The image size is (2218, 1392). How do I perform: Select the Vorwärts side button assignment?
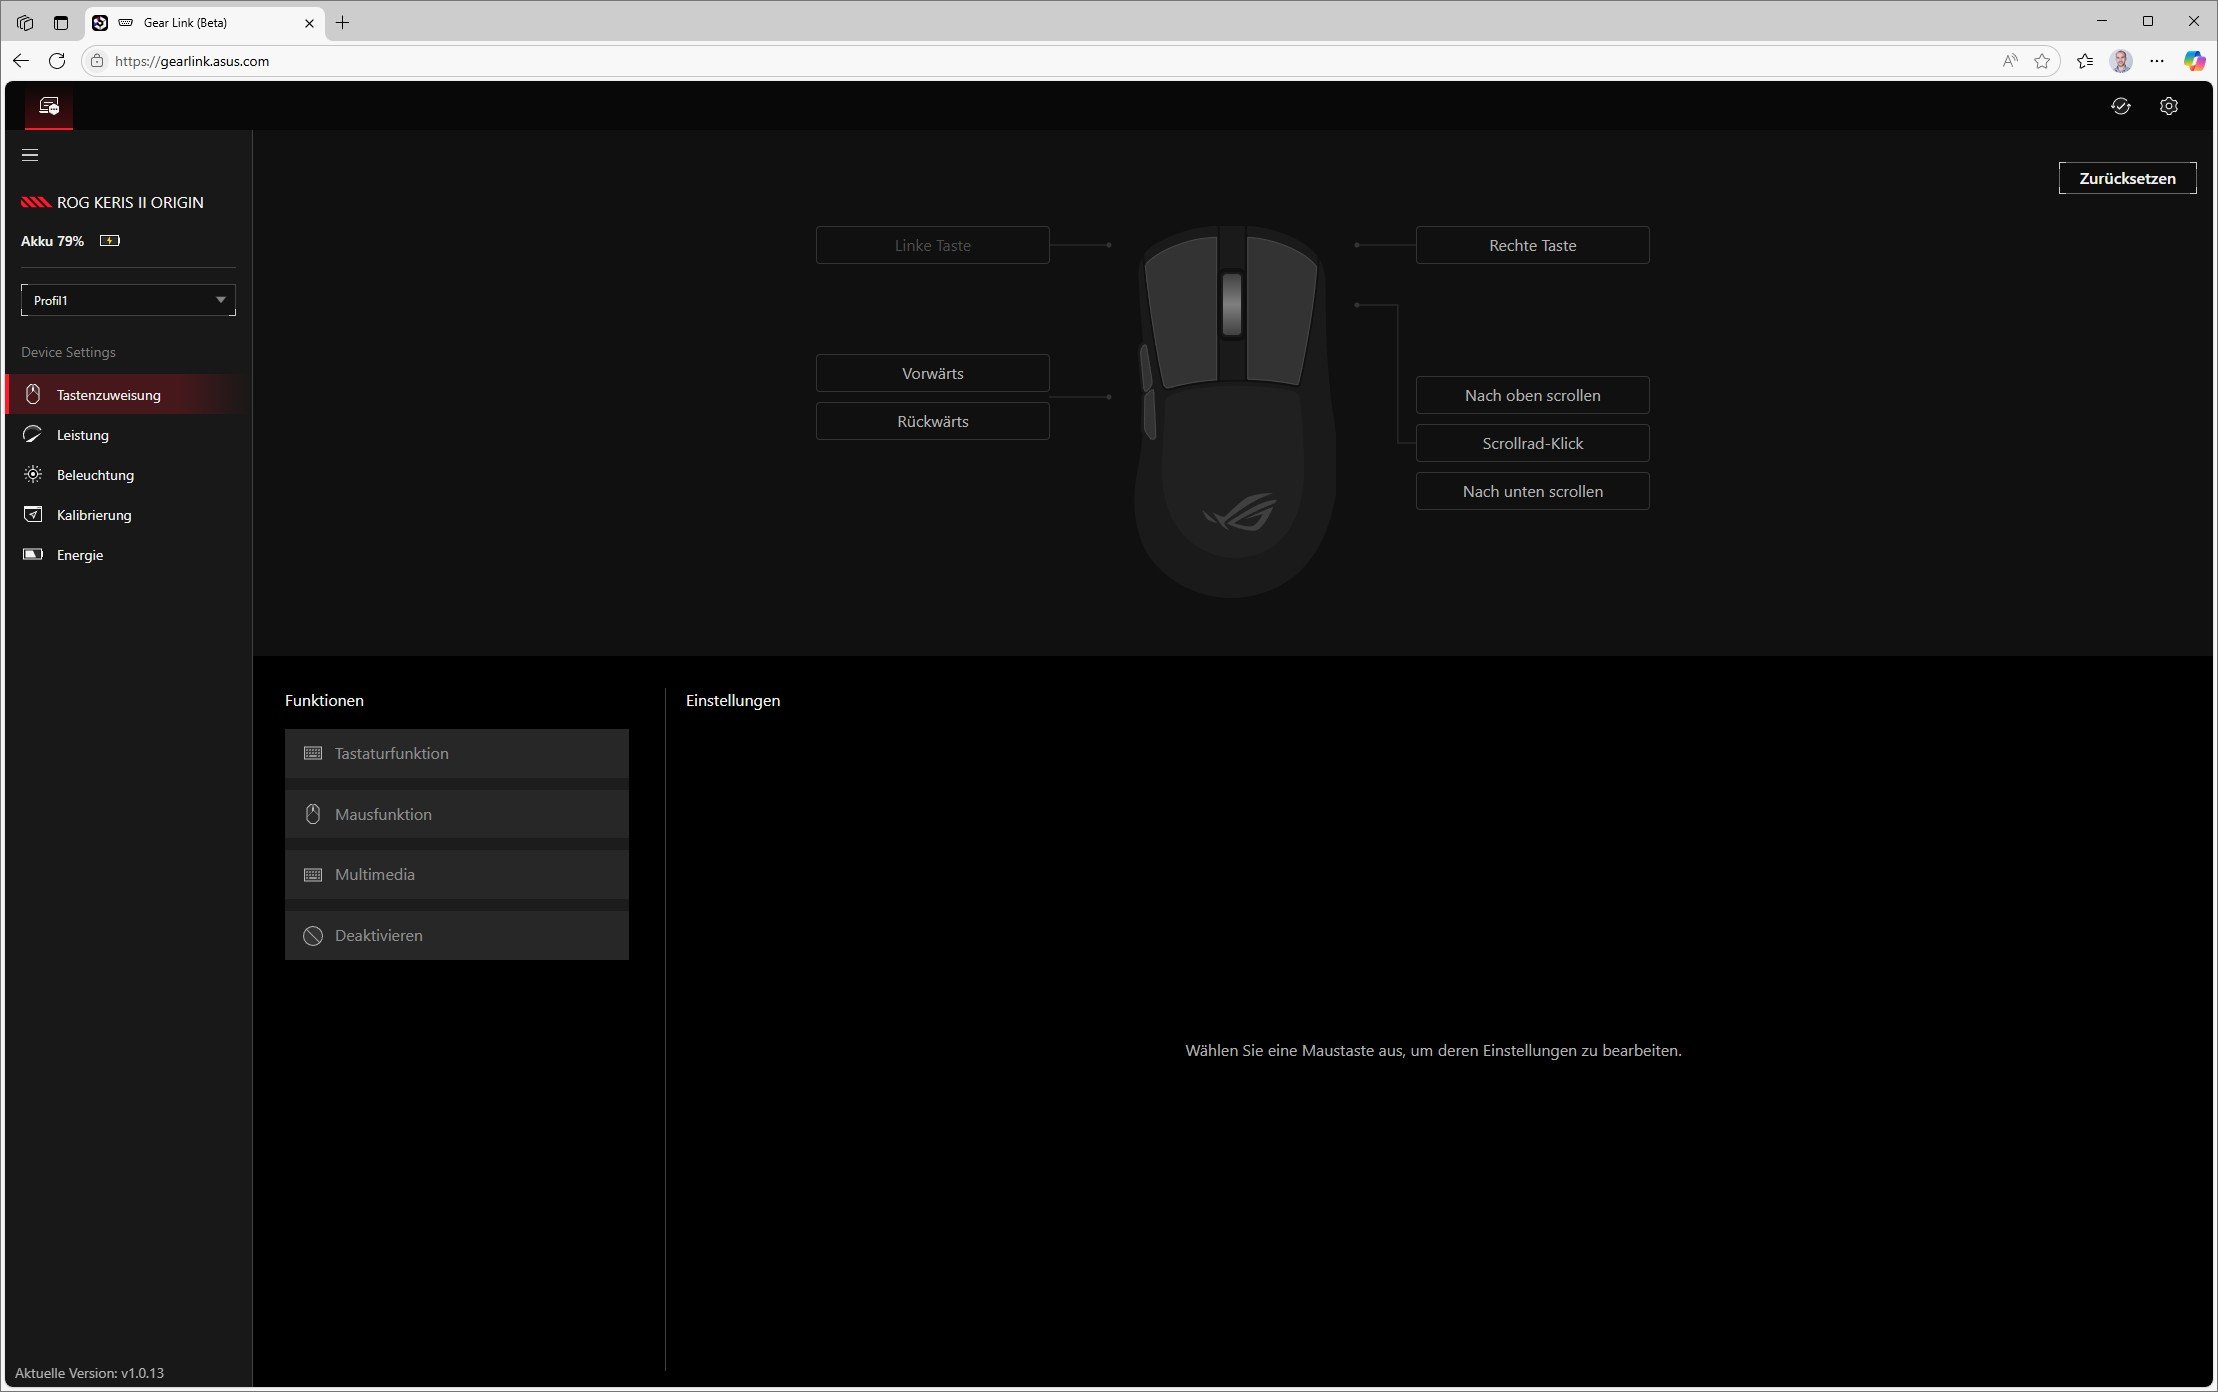[932, 373]
